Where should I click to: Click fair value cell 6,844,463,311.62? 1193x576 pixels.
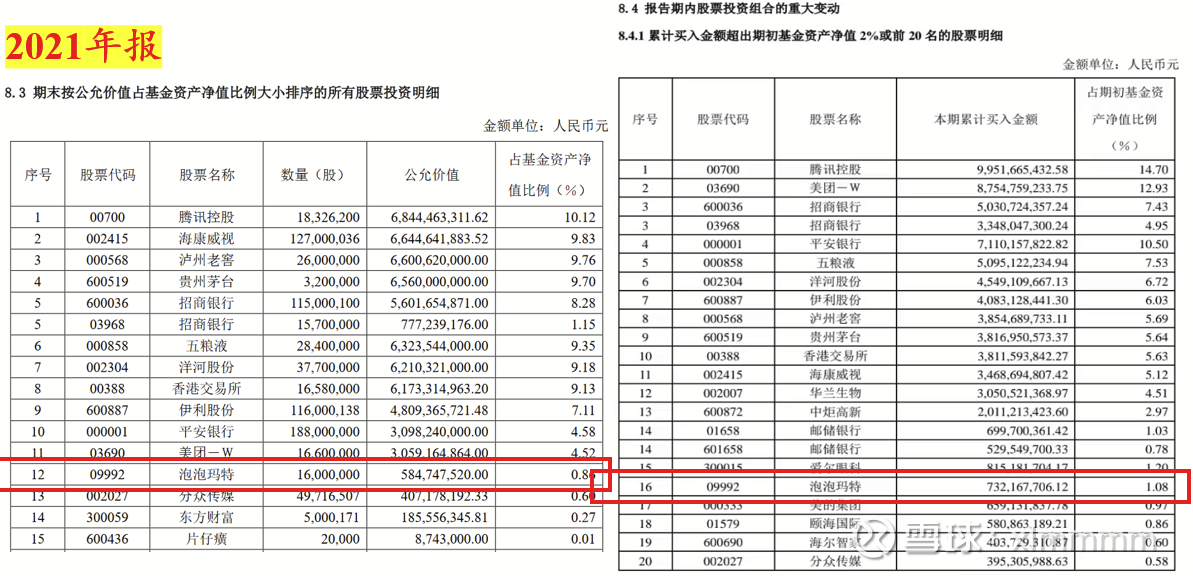(x=440, y=218)
